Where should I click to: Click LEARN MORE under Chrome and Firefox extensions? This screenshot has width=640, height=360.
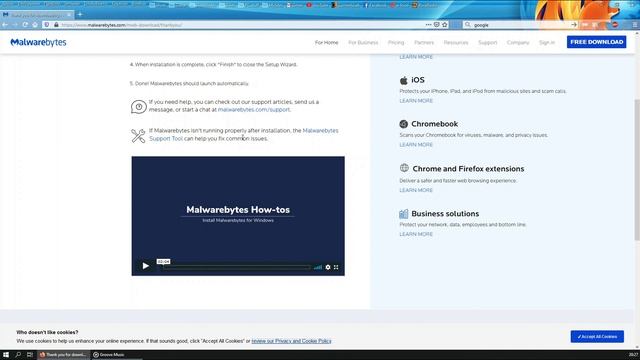[416, 190]
